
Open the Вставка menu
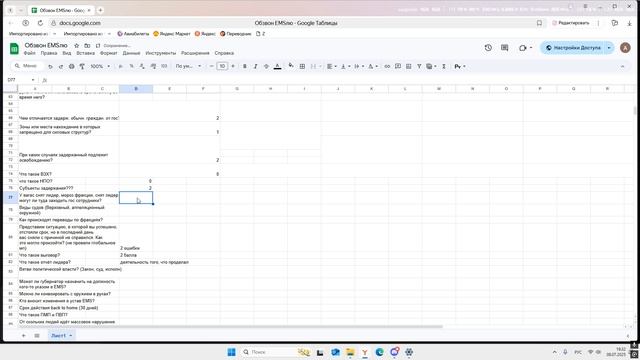[x=85, y=53]
